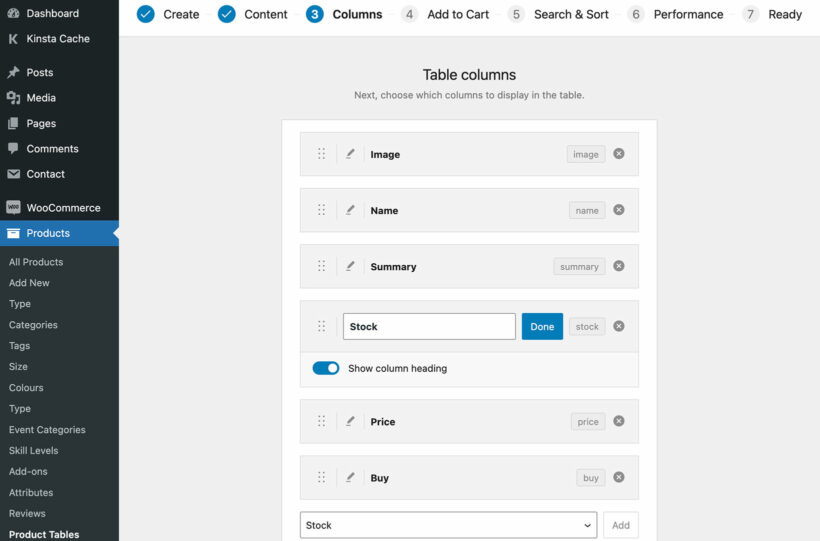Image resolution: width=820 pixels, height=541 pixels.
Task: Jump to the Add to Cart step
Action: pyautogui.click(x=445, y=14)
